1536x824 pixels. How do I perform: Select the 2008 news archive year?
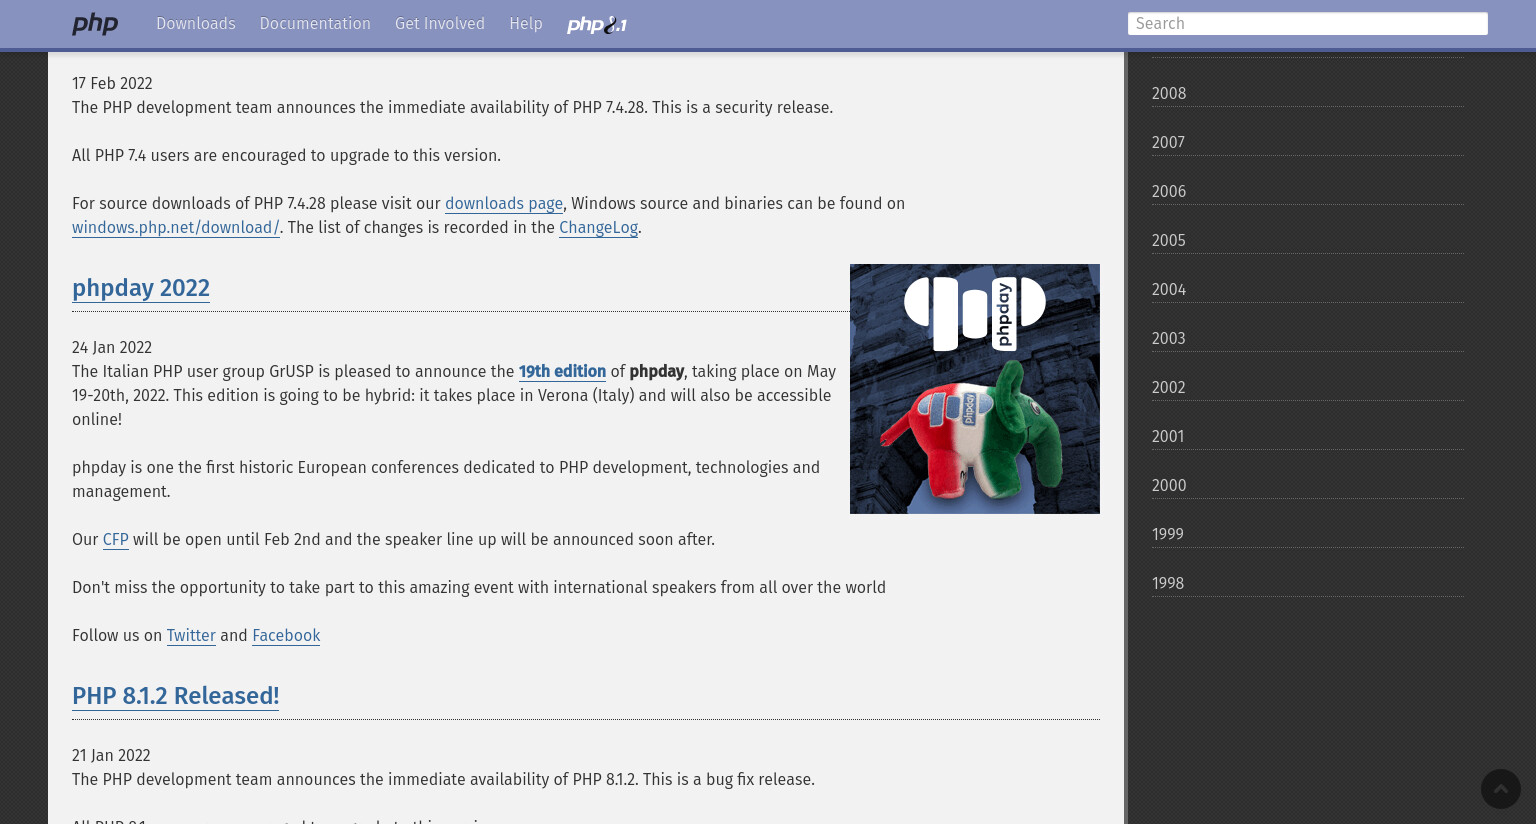coord(1308,93)
